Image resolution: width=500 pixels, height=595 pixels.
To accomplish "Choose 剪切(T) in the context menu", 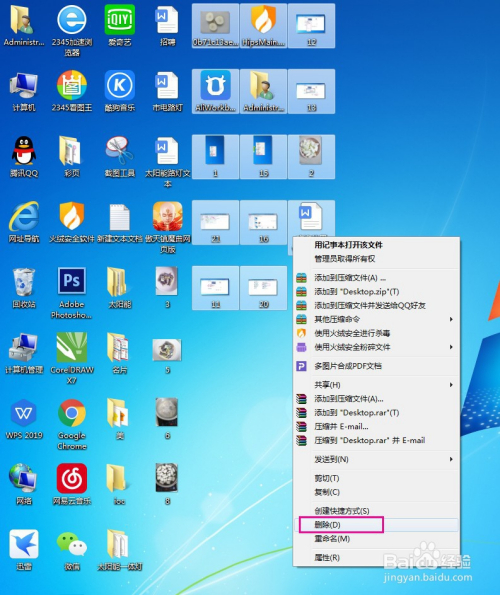I will tap(376, 478).
